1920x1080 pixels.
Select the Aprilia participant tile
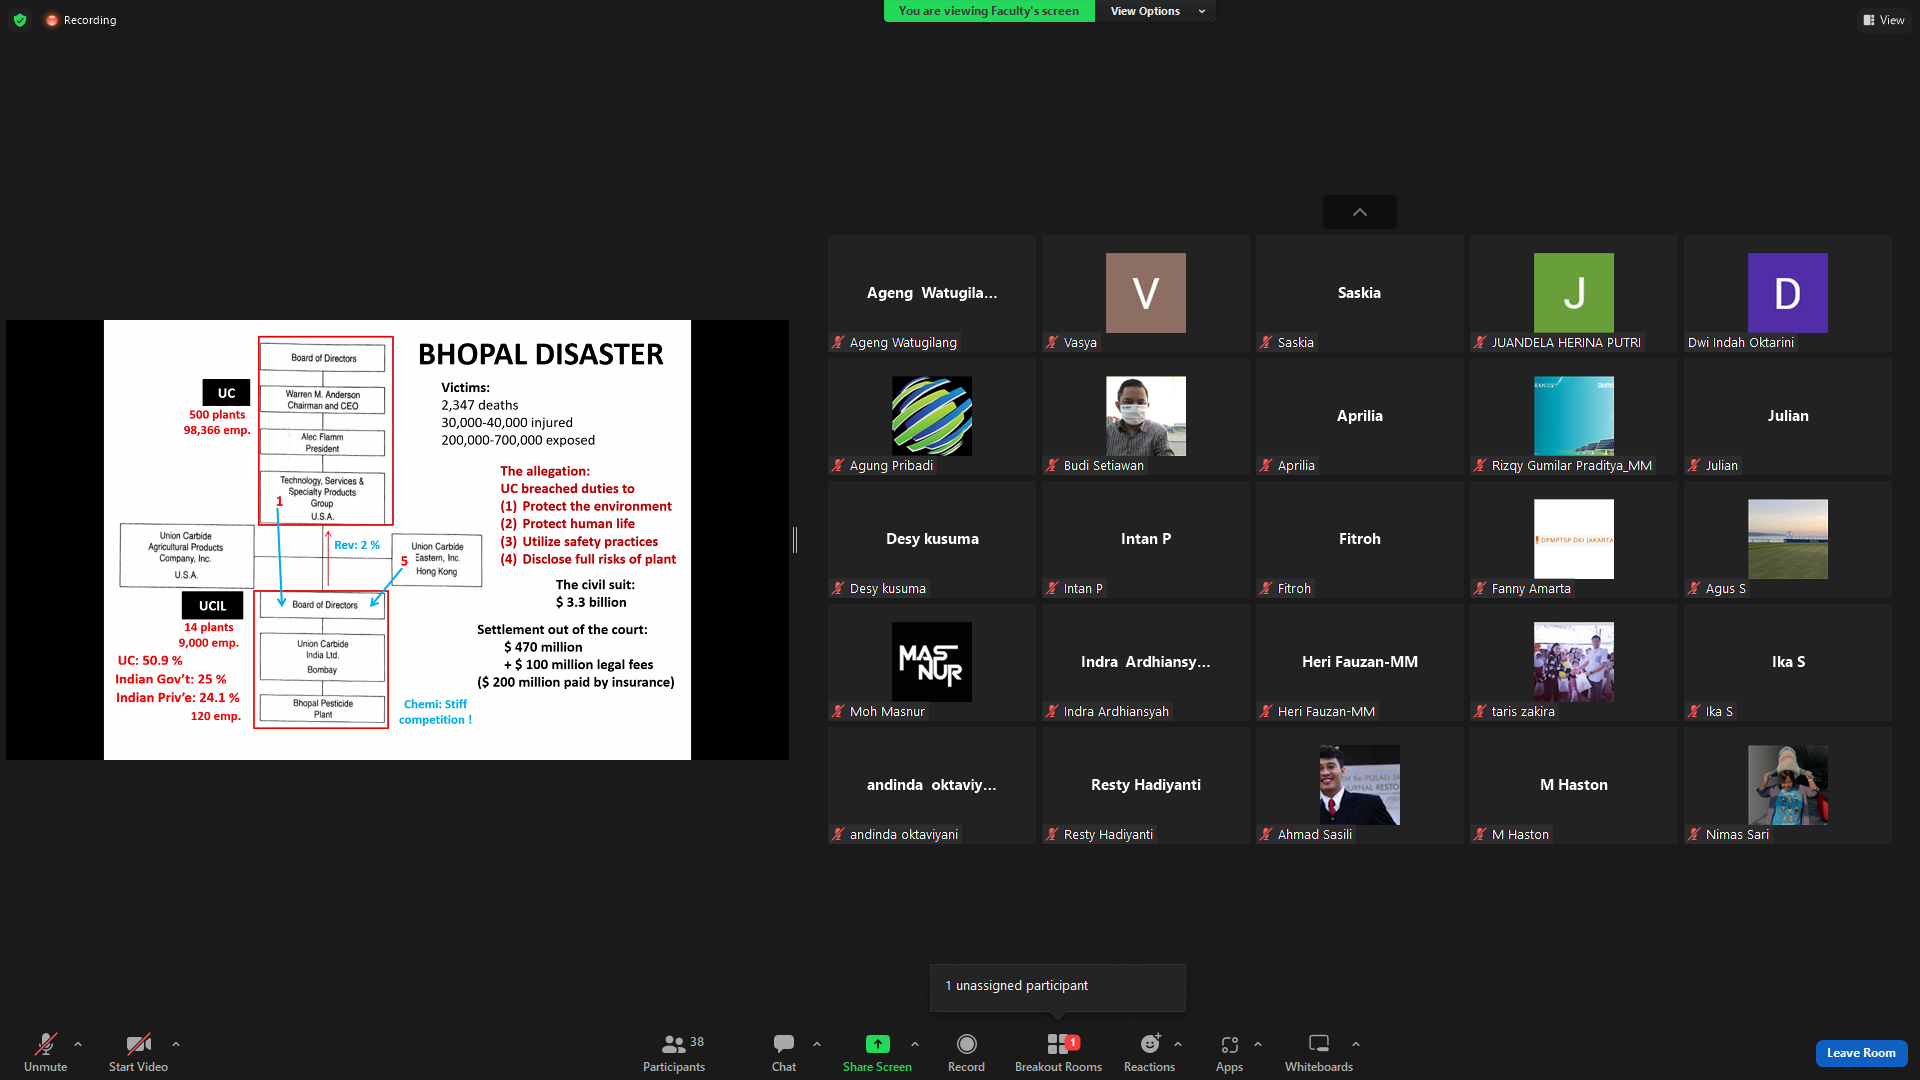(1360, 416)
